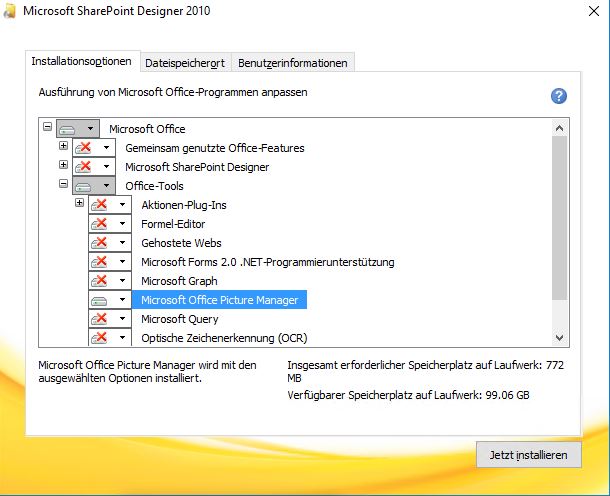
Task: Open install state dropdown for Office-Tools
Action: [x=94, y=186]
